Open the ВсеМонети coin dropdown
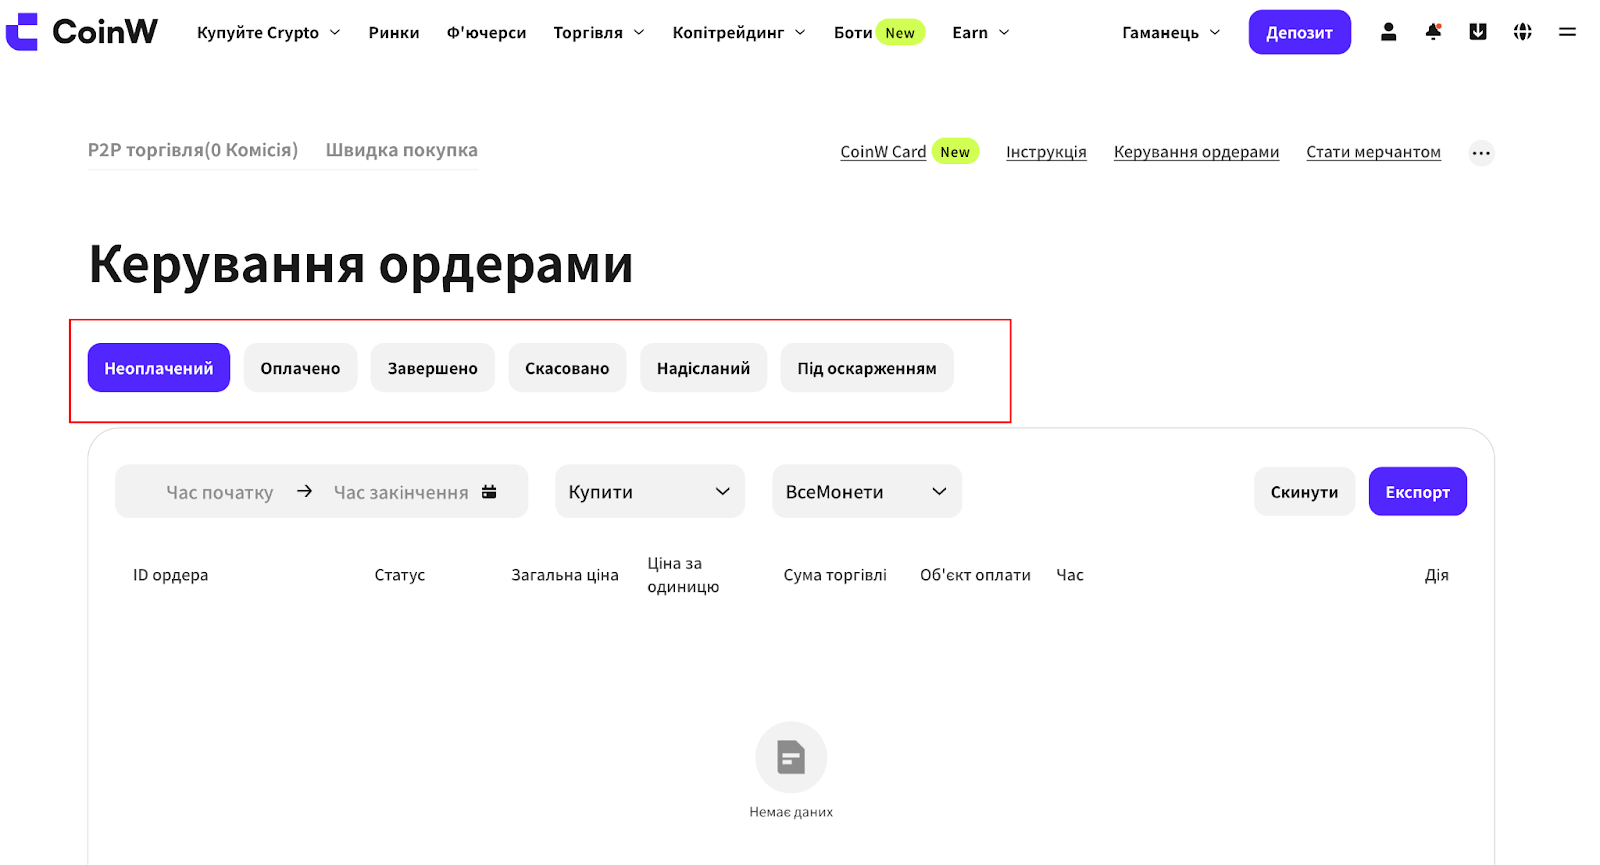The height and width of the screenshot is (865, 1600). pyautogui.click(x=867, y=491)
